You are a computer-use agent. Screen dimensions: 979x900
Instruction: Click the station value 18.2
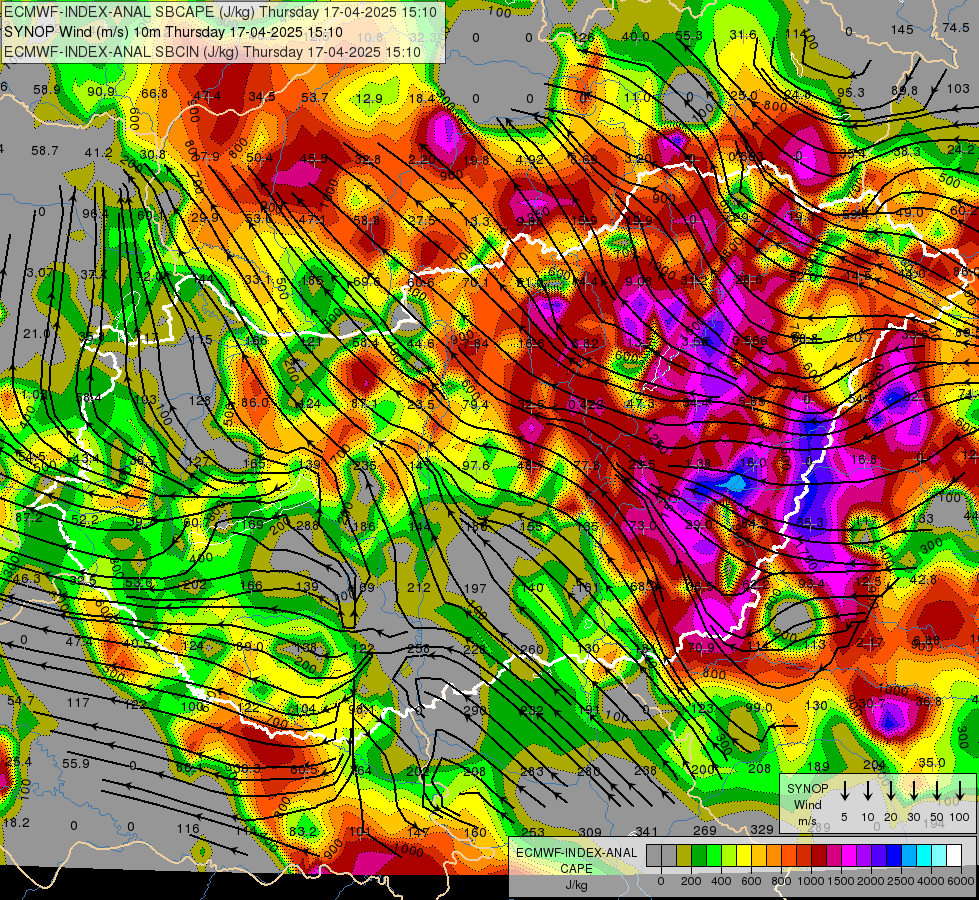(x=16, y=823)
